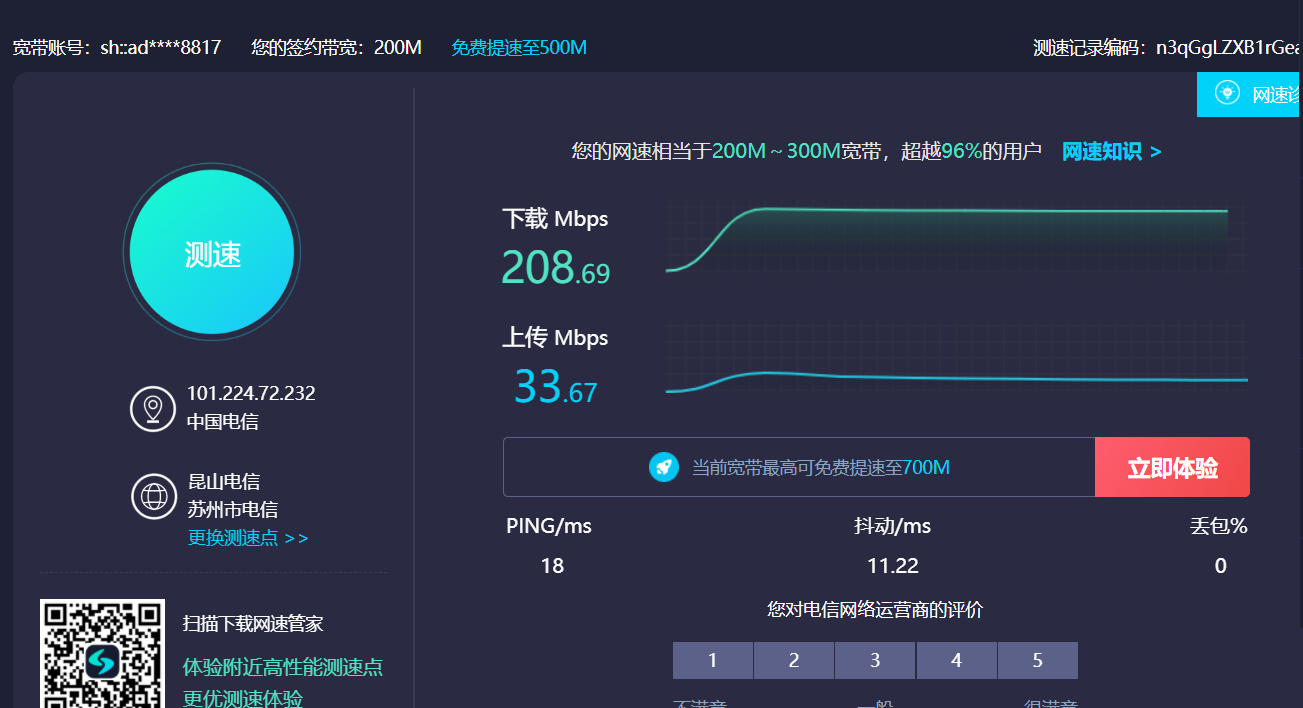Click the packet loss value 0

pos(1220,566)
